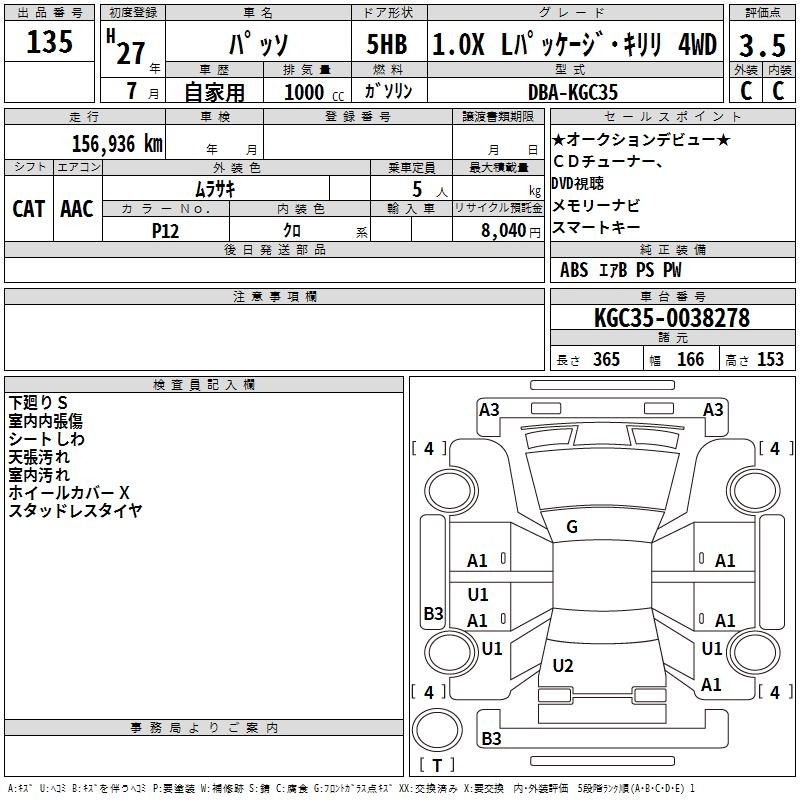Screen dimensions: 800x800
Task: Select the displacement 1000 cc
Action: 314,92
